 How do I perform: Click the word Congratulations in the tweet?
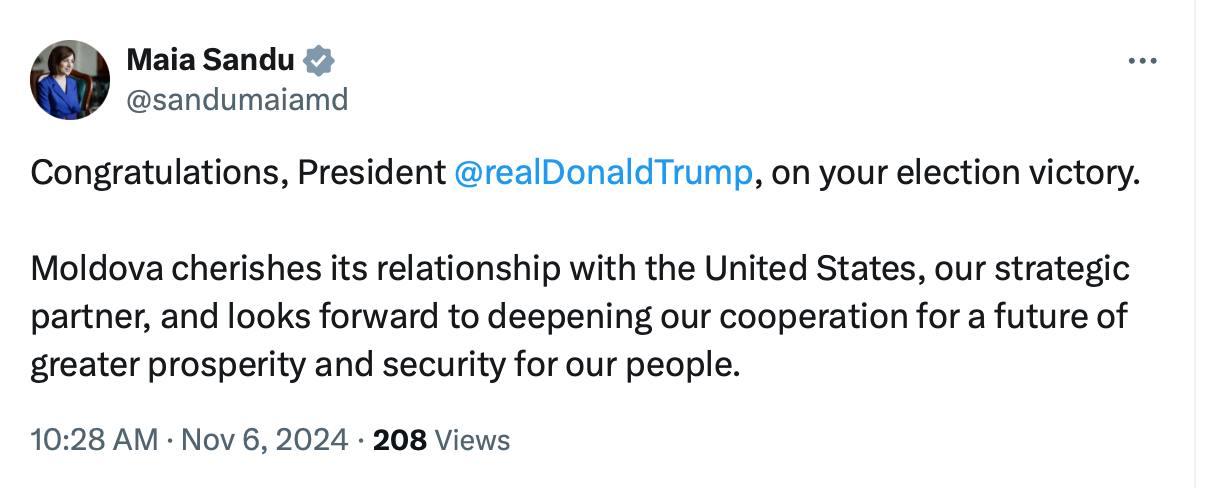point(148,173)
